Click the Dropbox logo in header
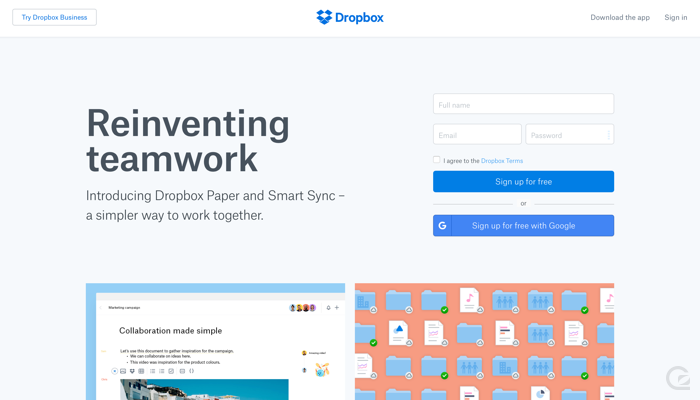 [350, 17]
